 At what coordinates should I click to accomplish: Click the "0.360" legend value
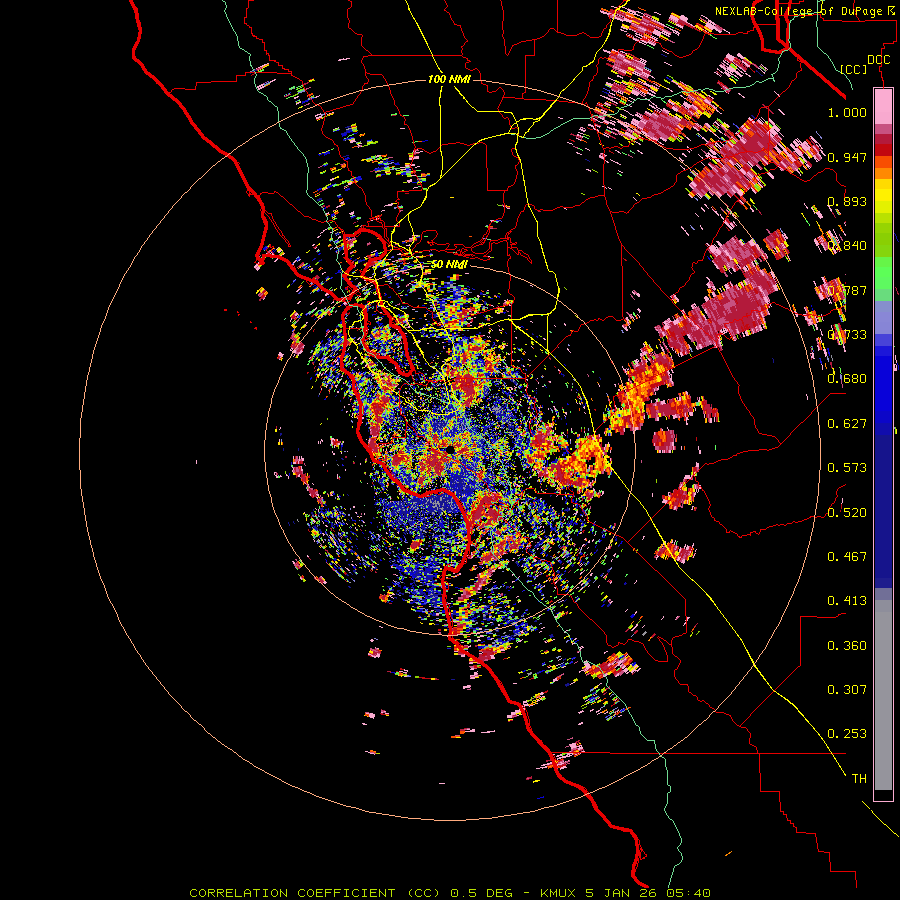[847, 646]
